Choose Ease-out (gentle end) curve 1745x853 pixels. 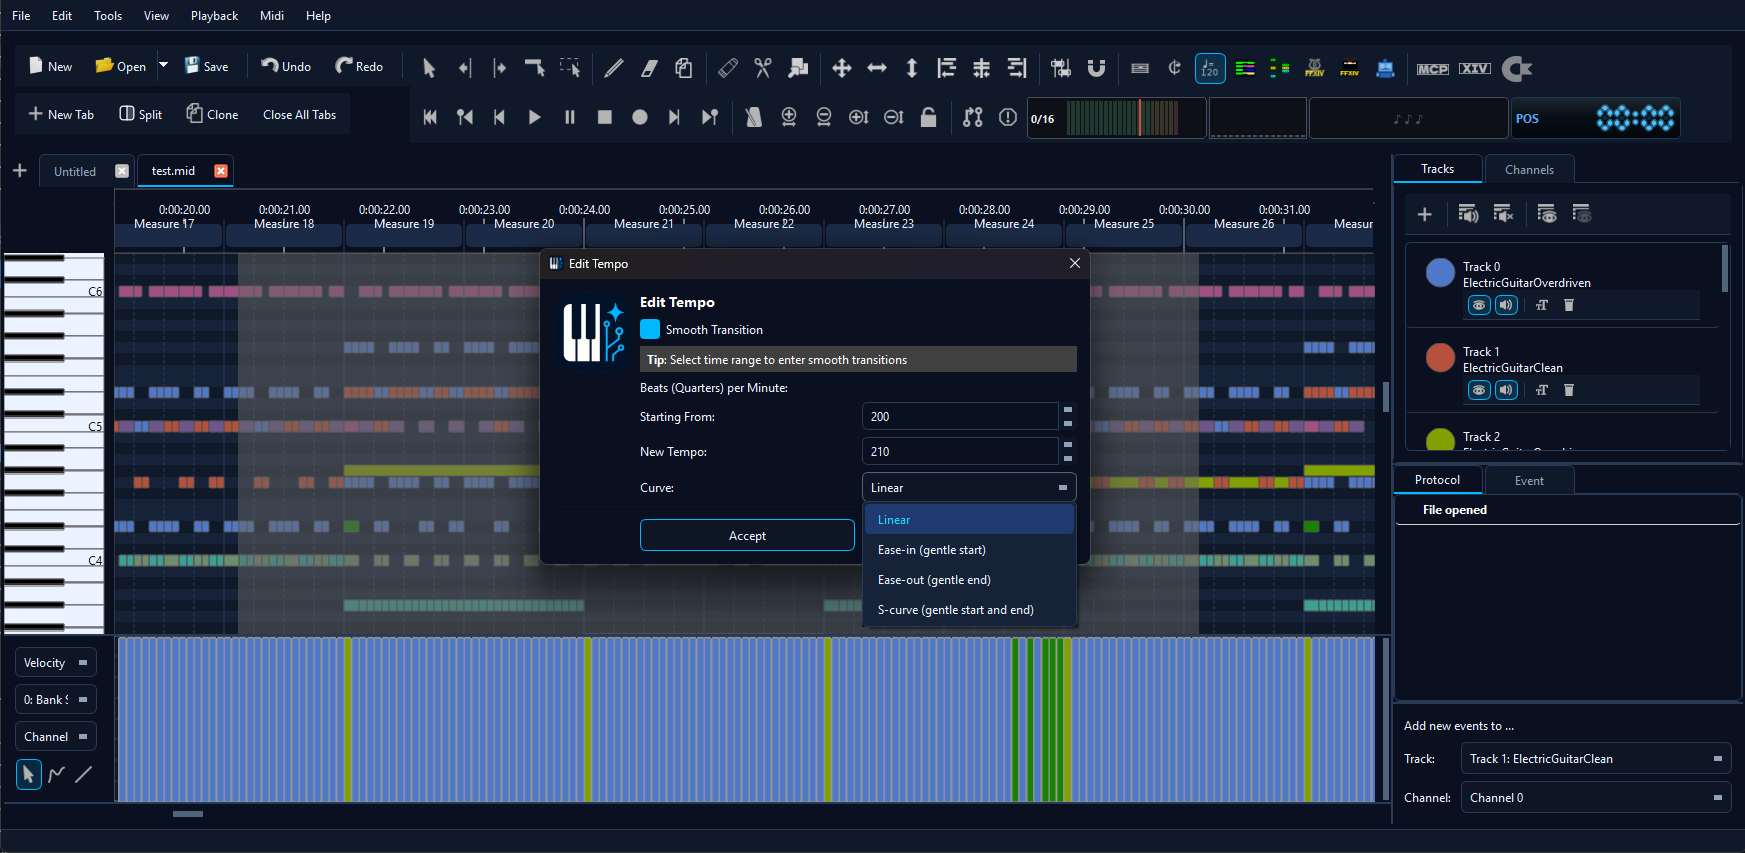click(969, 580)
